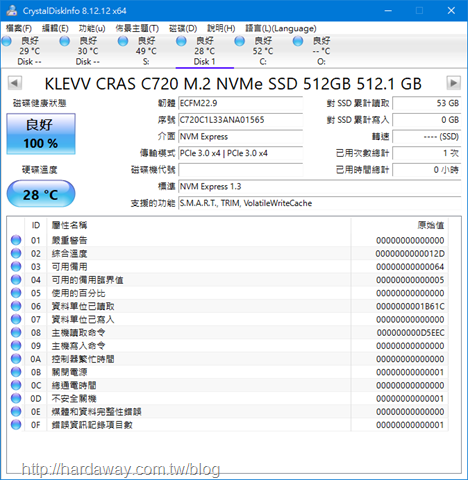Click the status icon of attribute 08
The width and height of the screenshot is (468, 480).
(16, 332)
